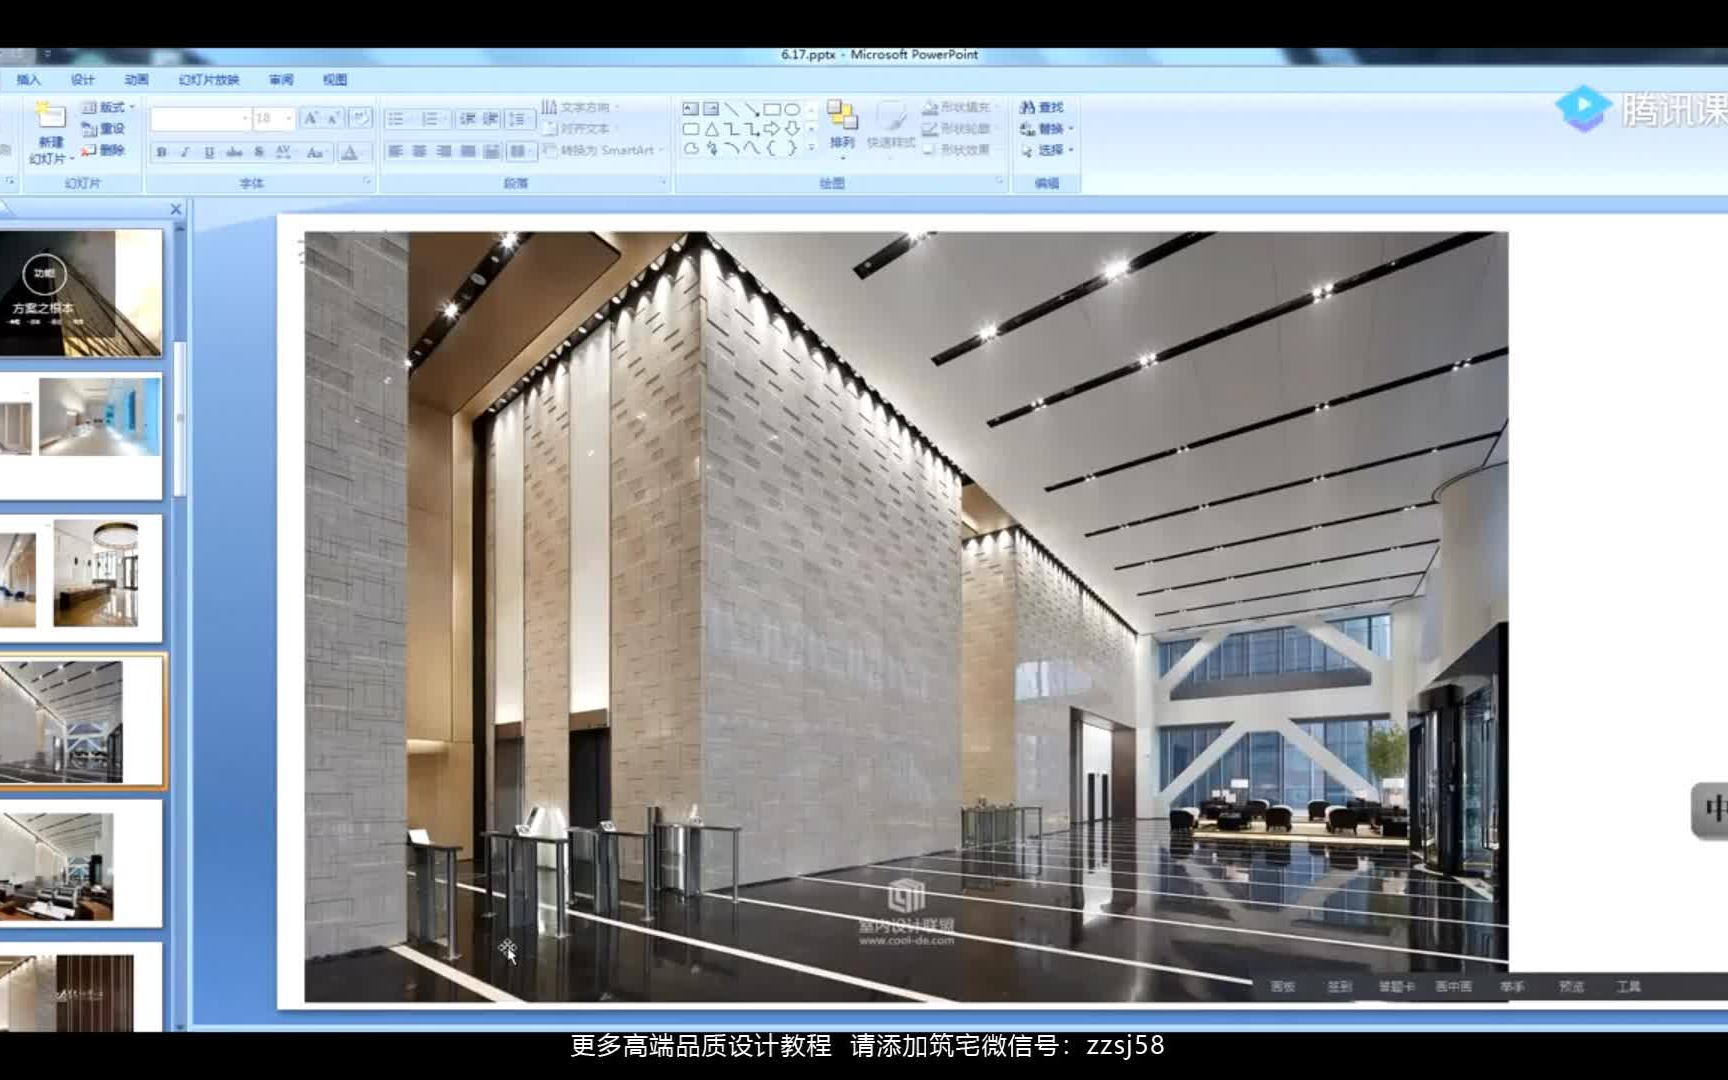This screenshot has height=1080, width=1728.
Task: Select the oval shape in the shapes gallery
Action: 793,111
